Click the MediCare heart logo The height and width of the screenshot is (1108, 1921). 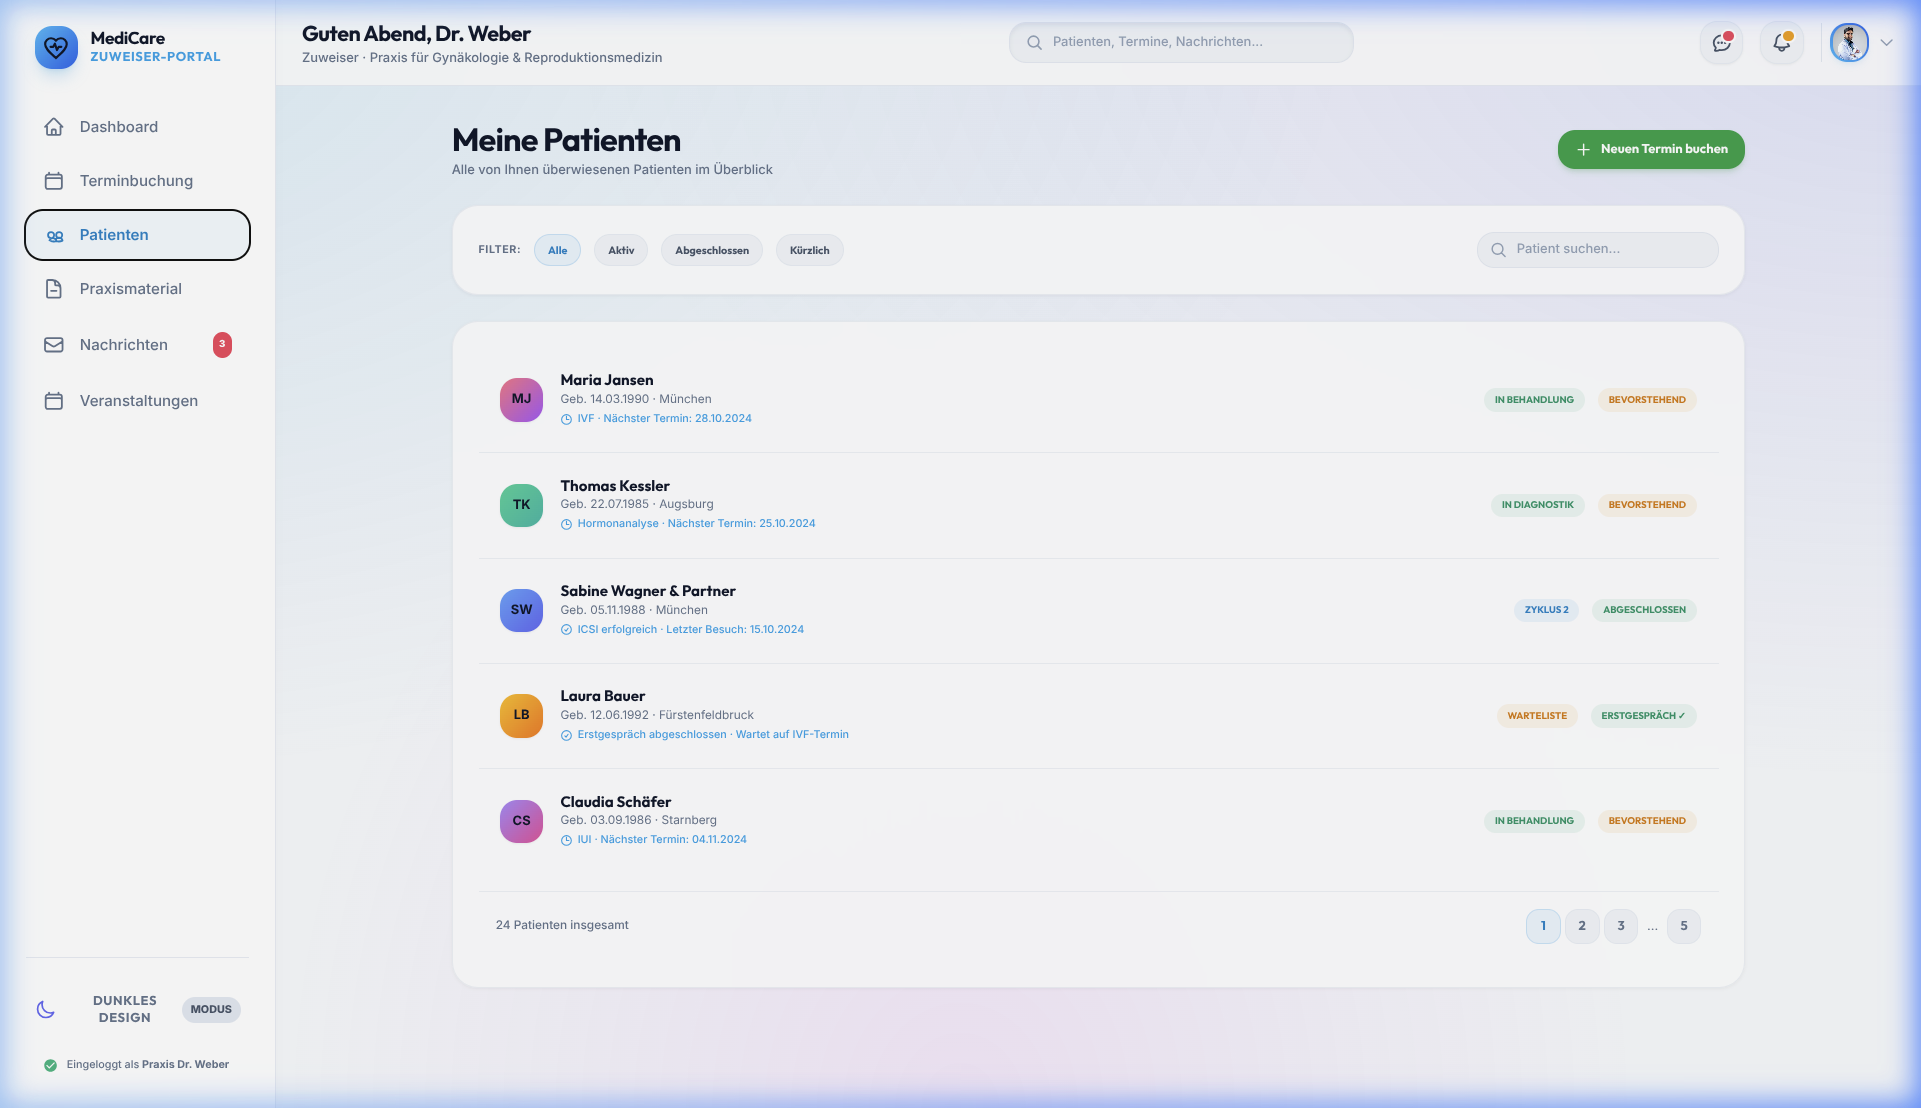click(x=56, y=47)
